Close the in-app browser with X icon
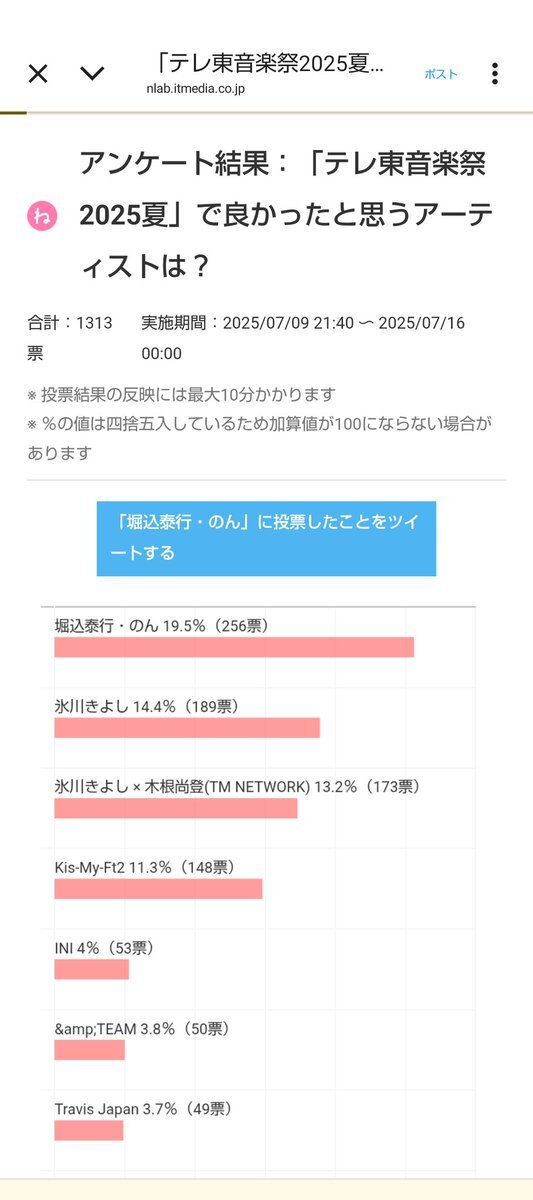Viewport: 533px width, 1200px height. [x=38, y=73]
